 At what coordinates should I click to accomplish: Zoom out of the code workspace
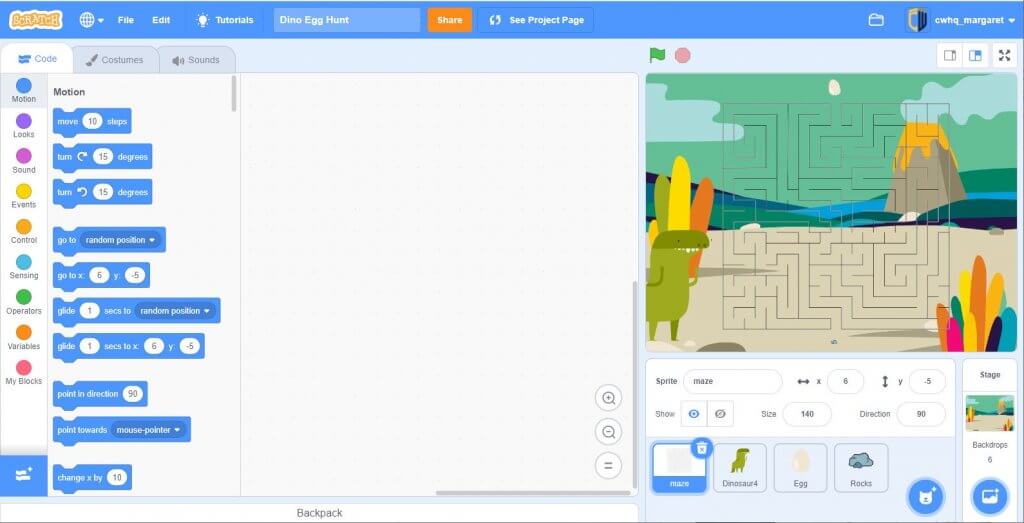click(x=608, y=432)
